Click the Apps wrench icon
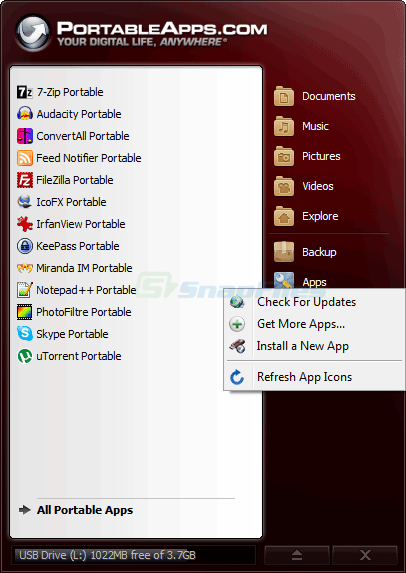Viewport: 406px width, 573px height. (284, 281)
